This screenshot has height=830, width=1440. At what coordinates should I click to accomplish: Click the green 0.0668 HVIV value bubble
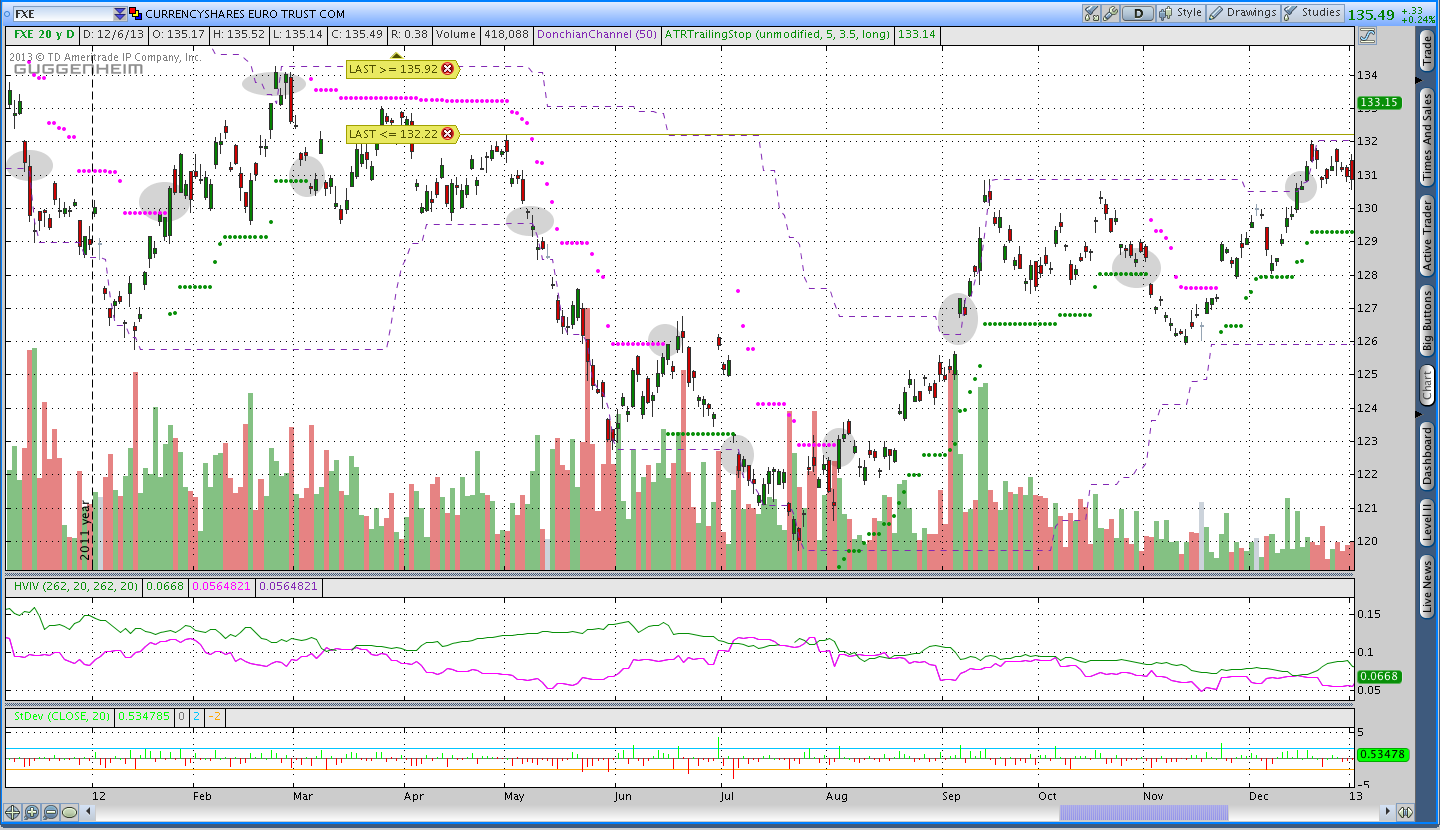(x=1378, y=677)
